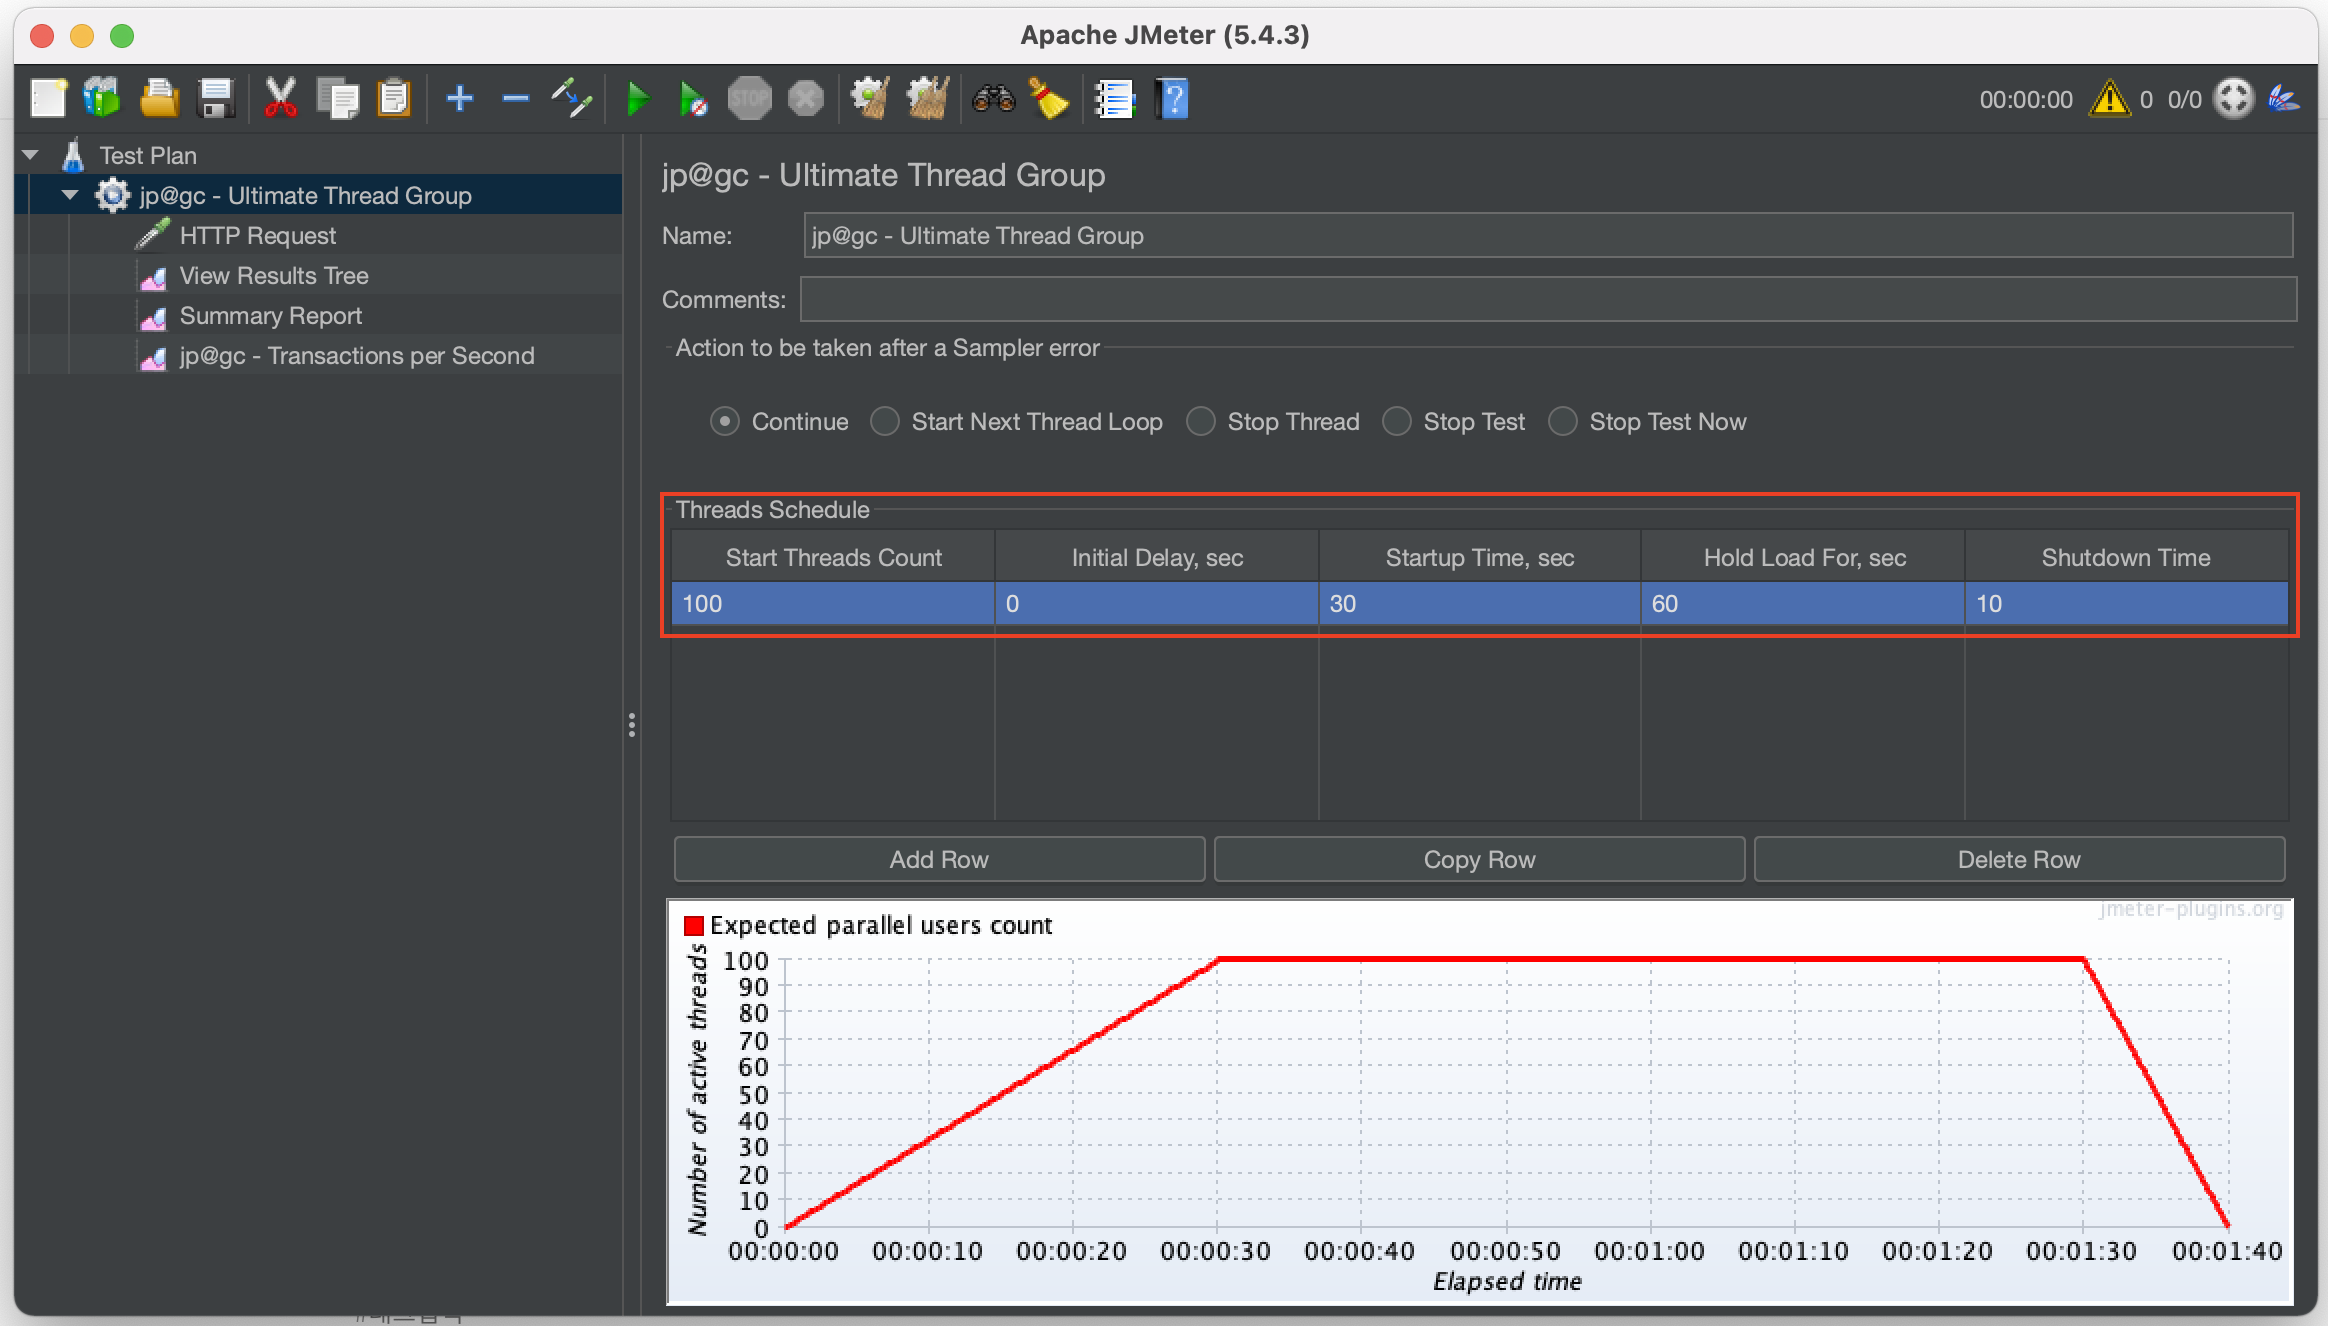Click the Copy icon in toolbar
The height and width of the screenshot is (1326, 2328).
point(337,99)
